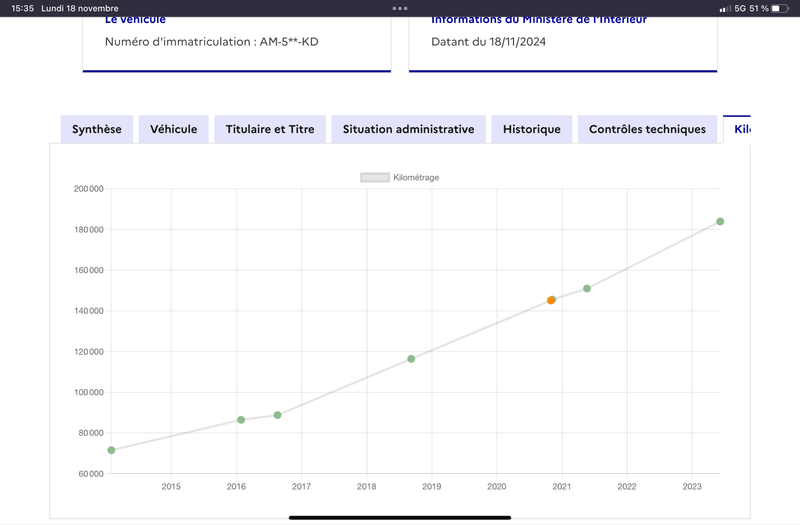Image resolution: width=800 pixels, height=525 pixels.
Task: Open the Contrôles techniques tab
Action: [x=647, y=129]
